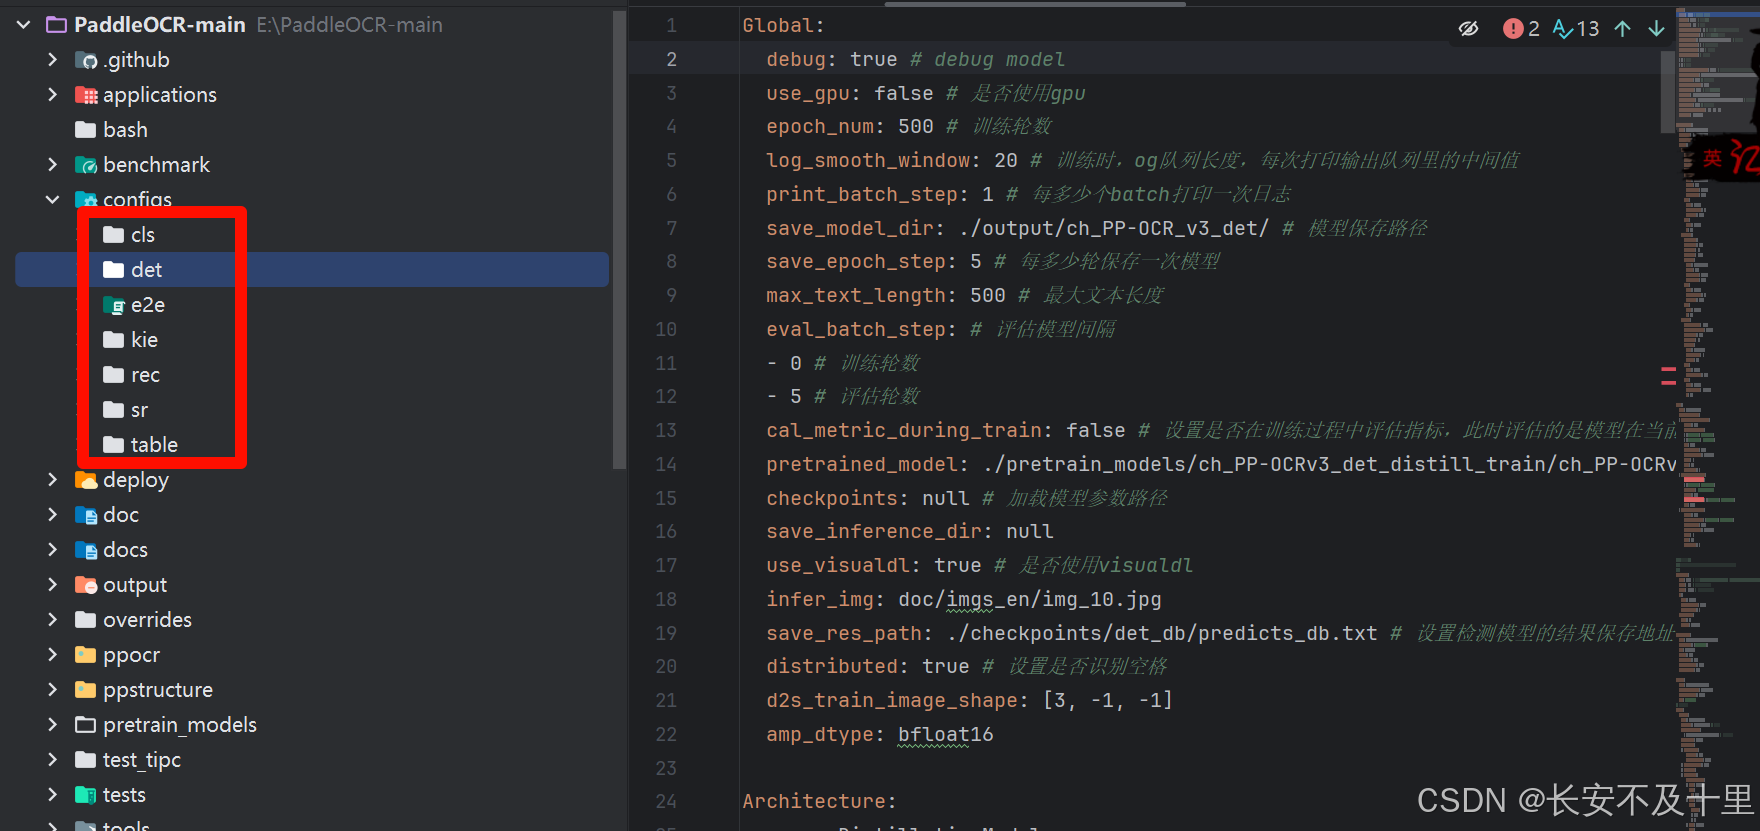Screen dimensions: 1760x831
Task: Click the 'amp_dtype: bfloat16' value
Action: [945, 735]
